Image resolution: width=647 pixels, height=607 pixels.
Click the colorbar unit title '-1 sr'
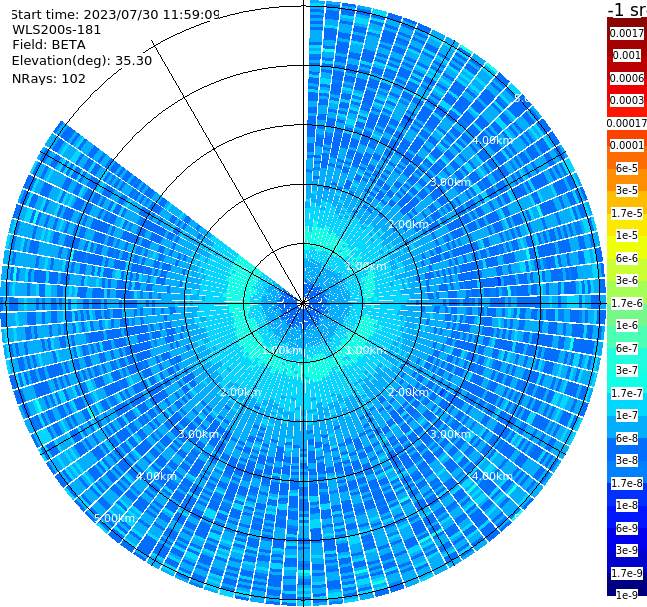[x=627, y=10]
